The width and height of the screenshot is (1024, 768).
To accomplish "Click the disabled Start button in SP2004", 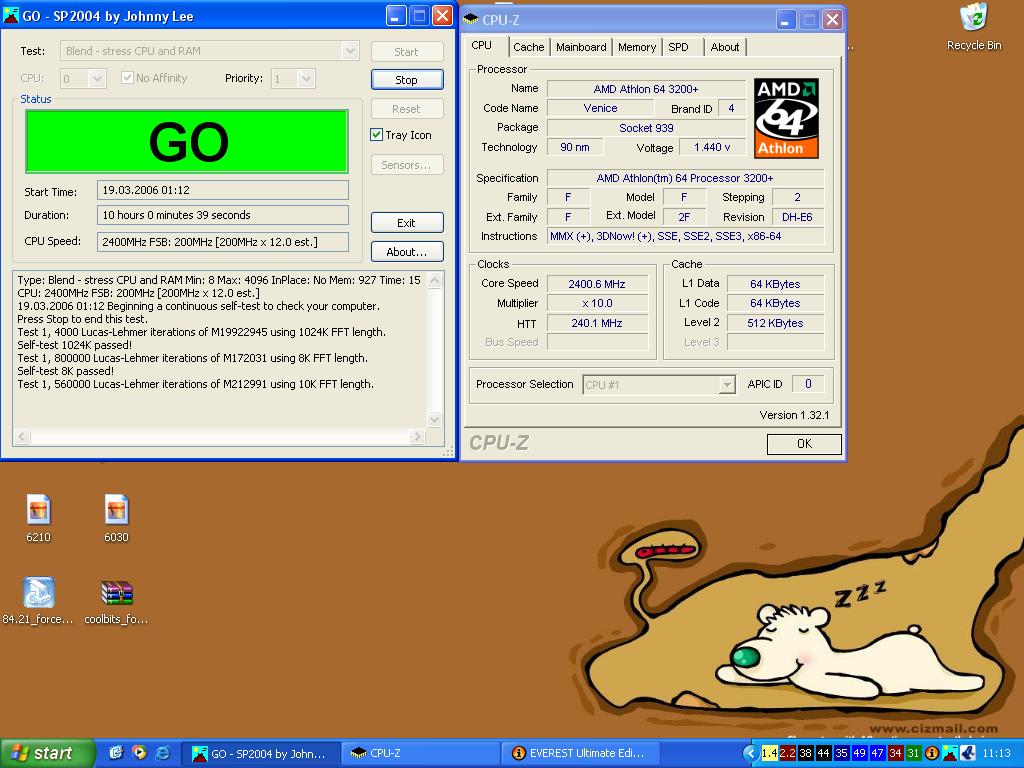I will (x=407, y=52).
